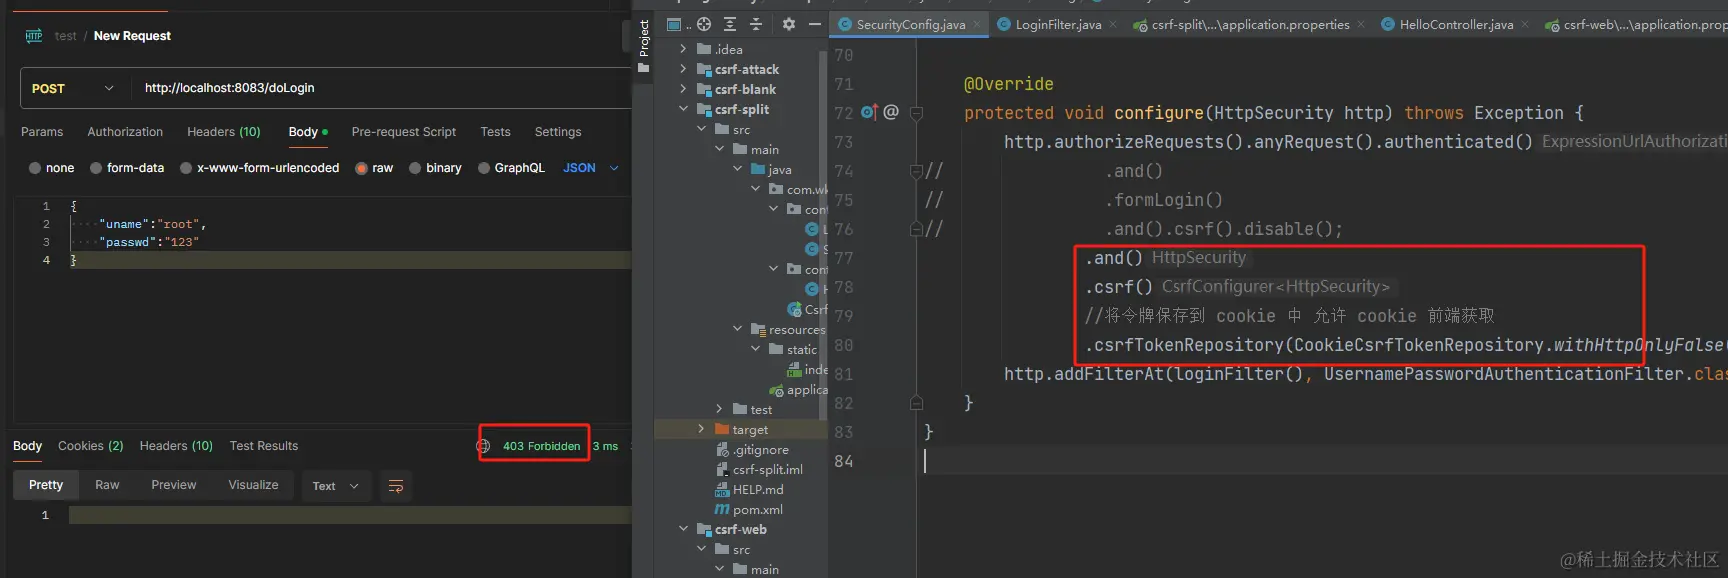The width and height of the screenshot is (1728, 578).
Task: Select the 'none' body type radio
Action: (35, 168)
